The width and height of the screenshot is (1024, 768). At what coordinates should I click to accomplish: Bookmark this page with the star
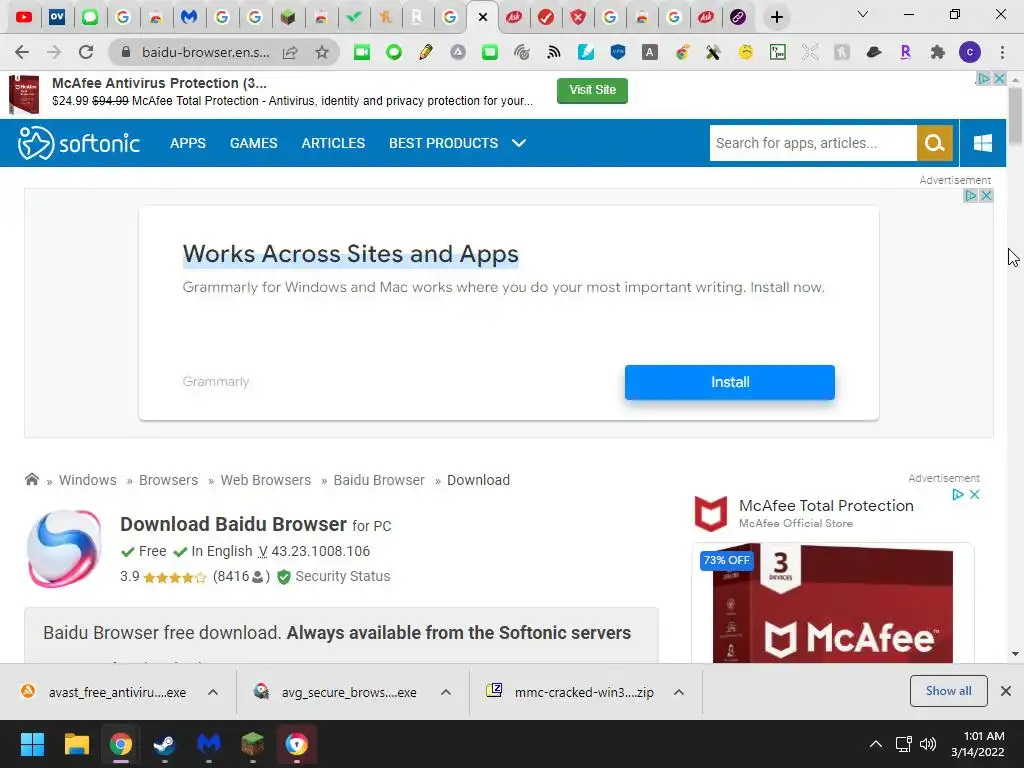click(x=322, y=52)
